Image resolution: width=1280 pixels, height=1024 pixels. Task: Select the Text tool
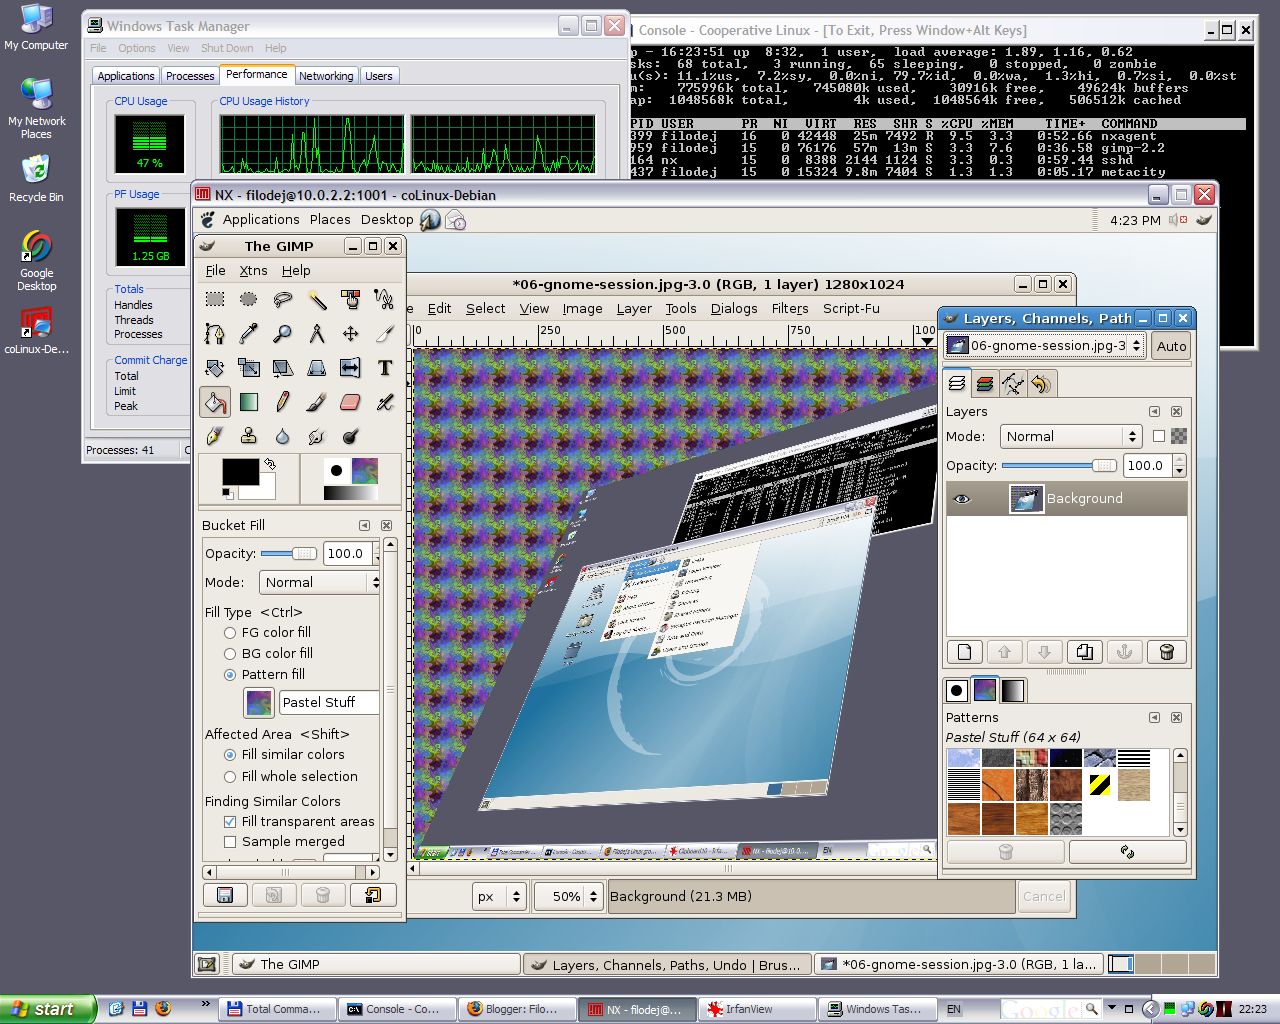(384, 368)
